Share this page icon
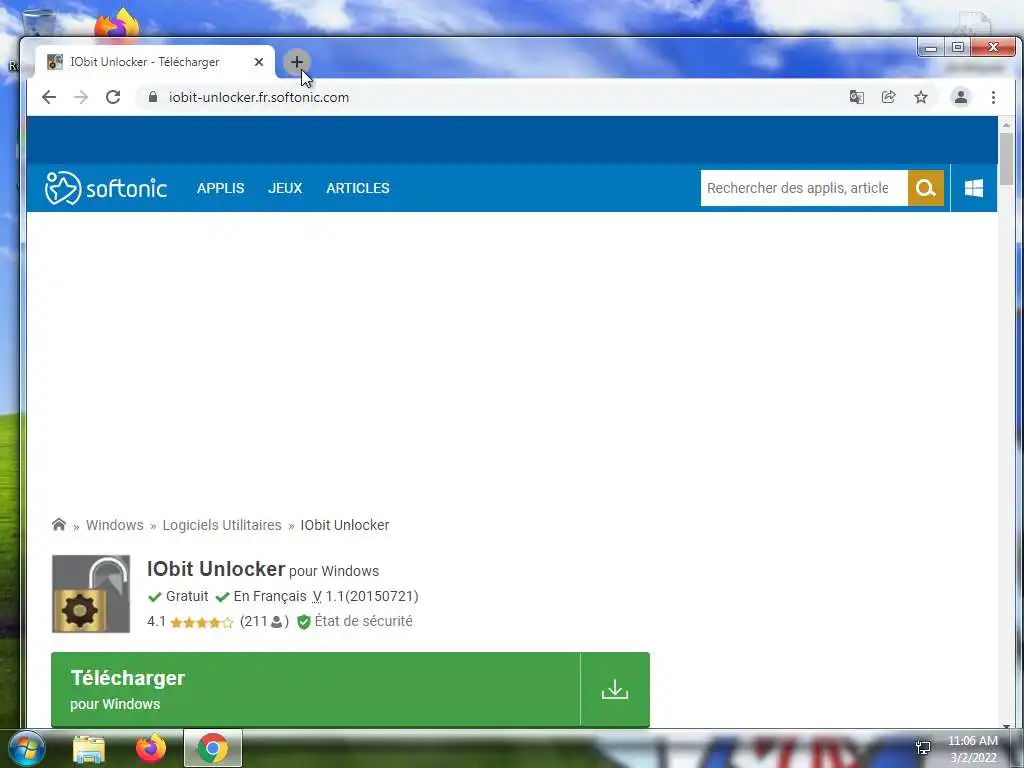The width and height of the screenshot is (1024, 768). pyautogui.click(x=888, y=97)
